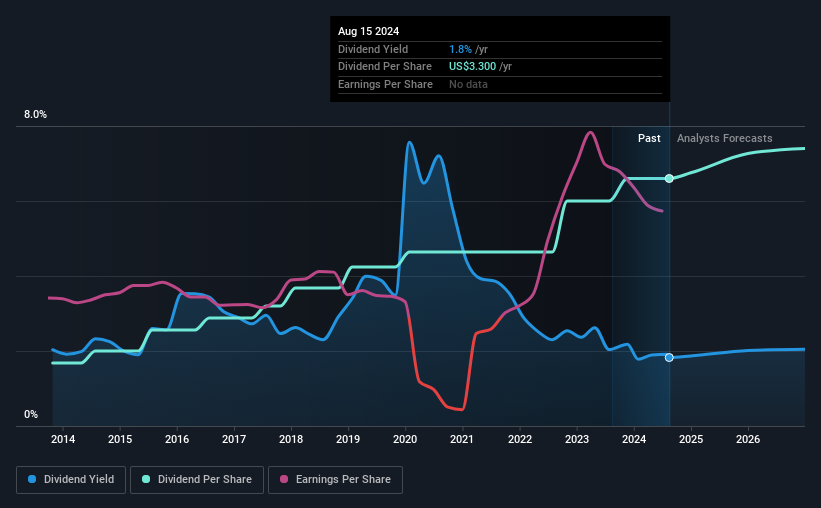Click the 0% y-axis label
The width and height of the screenshot is (821, 508).
pos(31,414)
